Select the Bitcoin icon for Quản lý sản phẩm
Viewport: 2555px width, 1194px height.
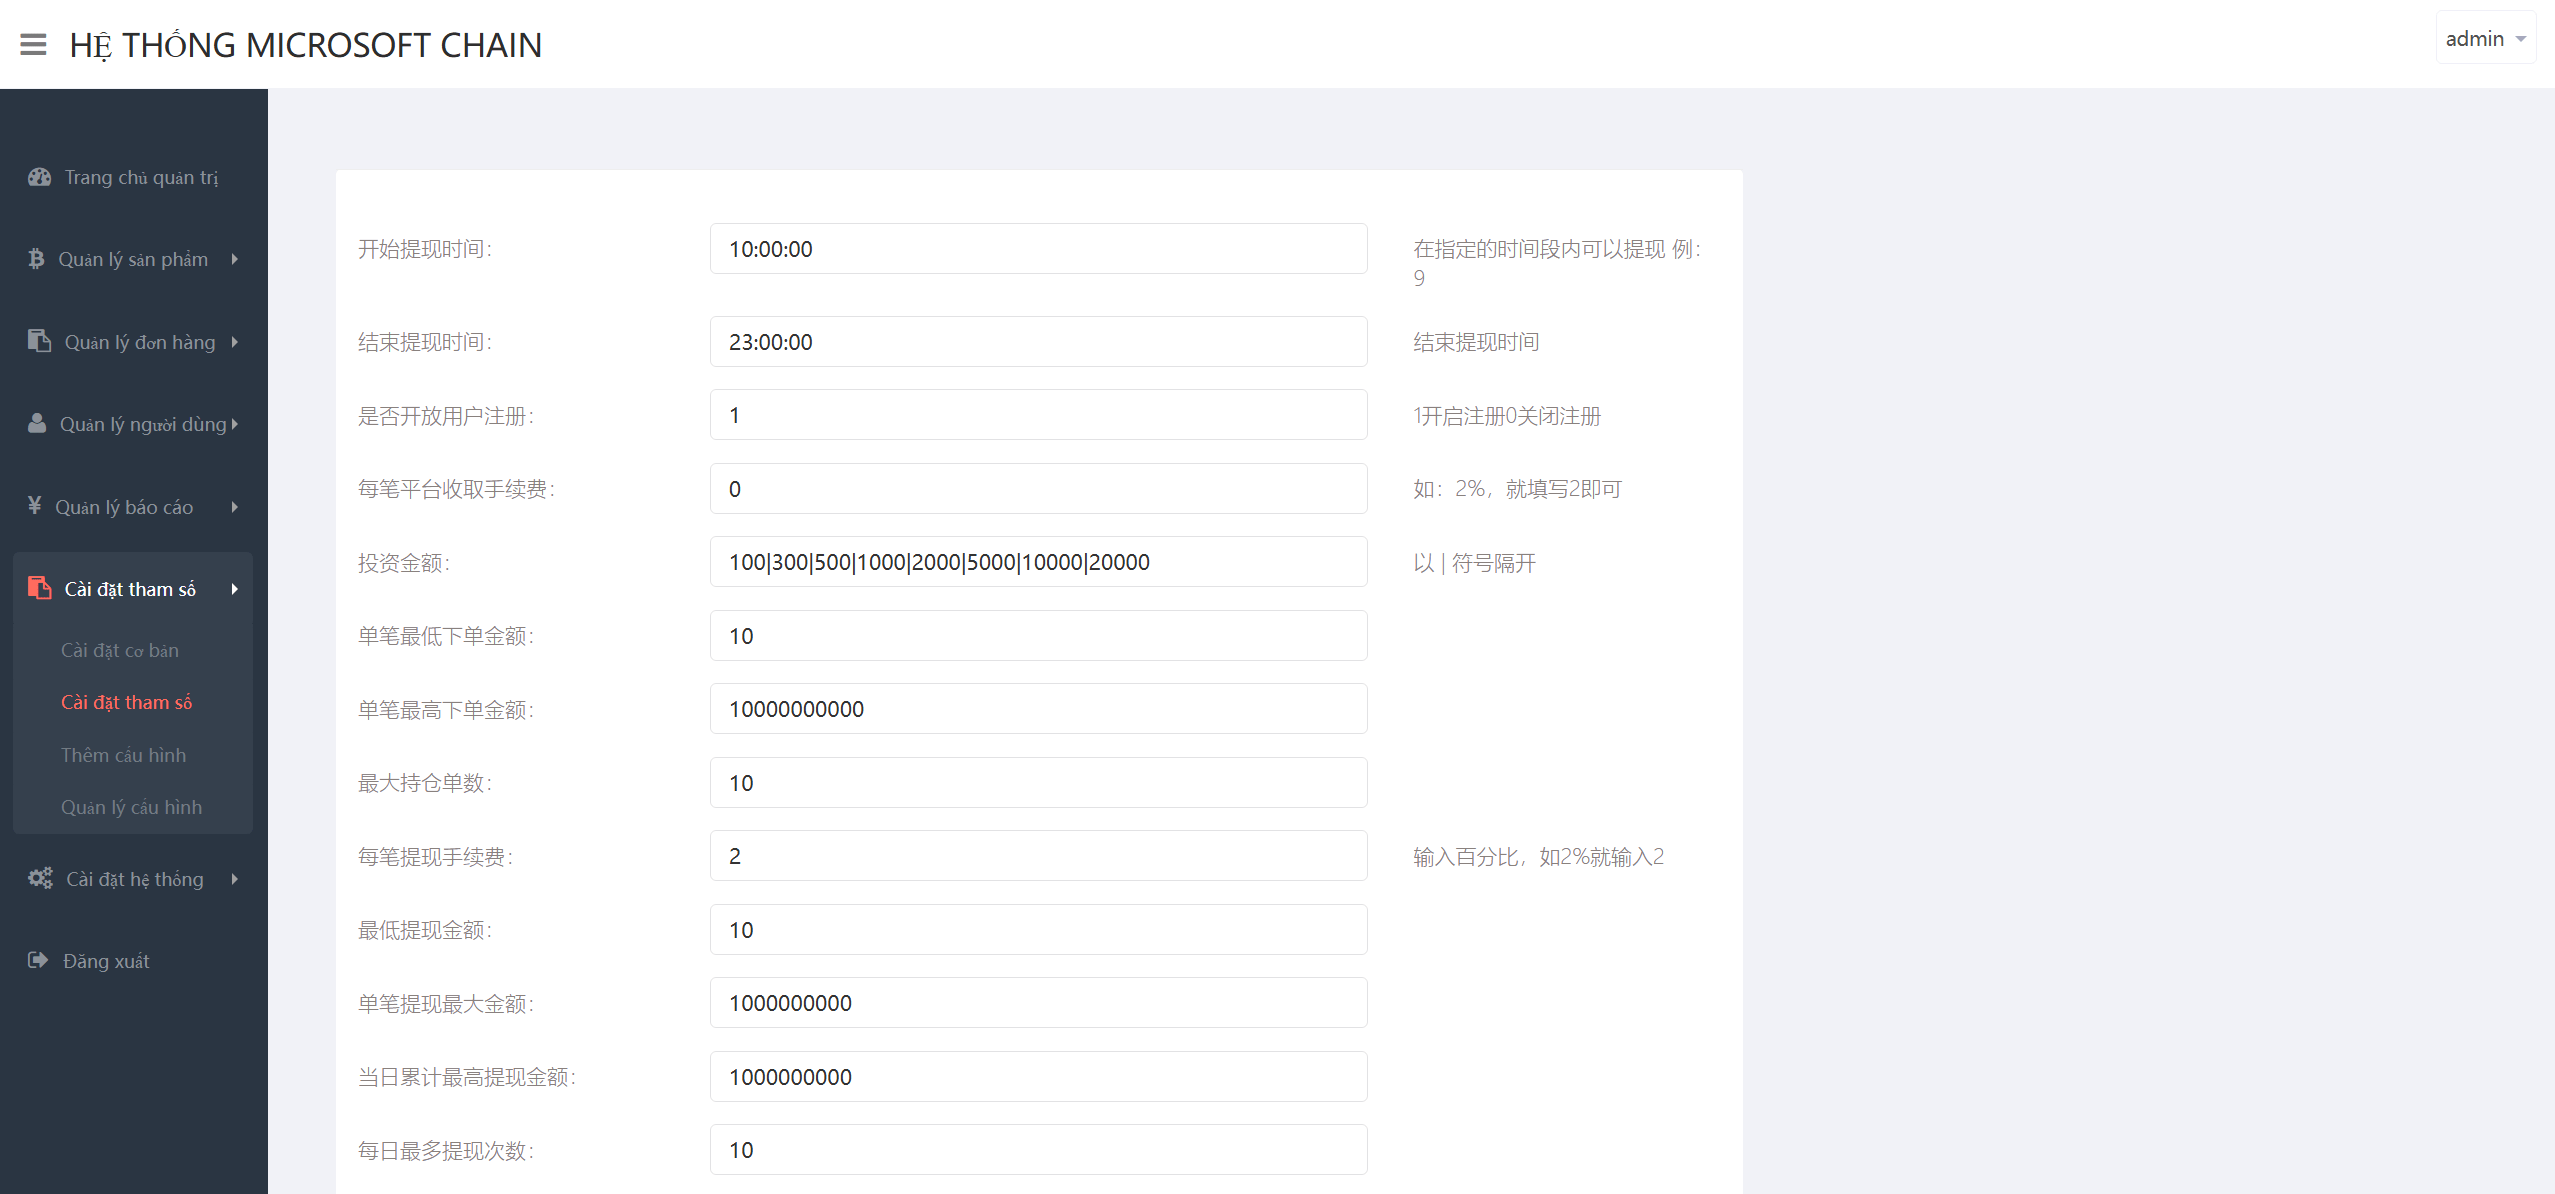point(36,259)
